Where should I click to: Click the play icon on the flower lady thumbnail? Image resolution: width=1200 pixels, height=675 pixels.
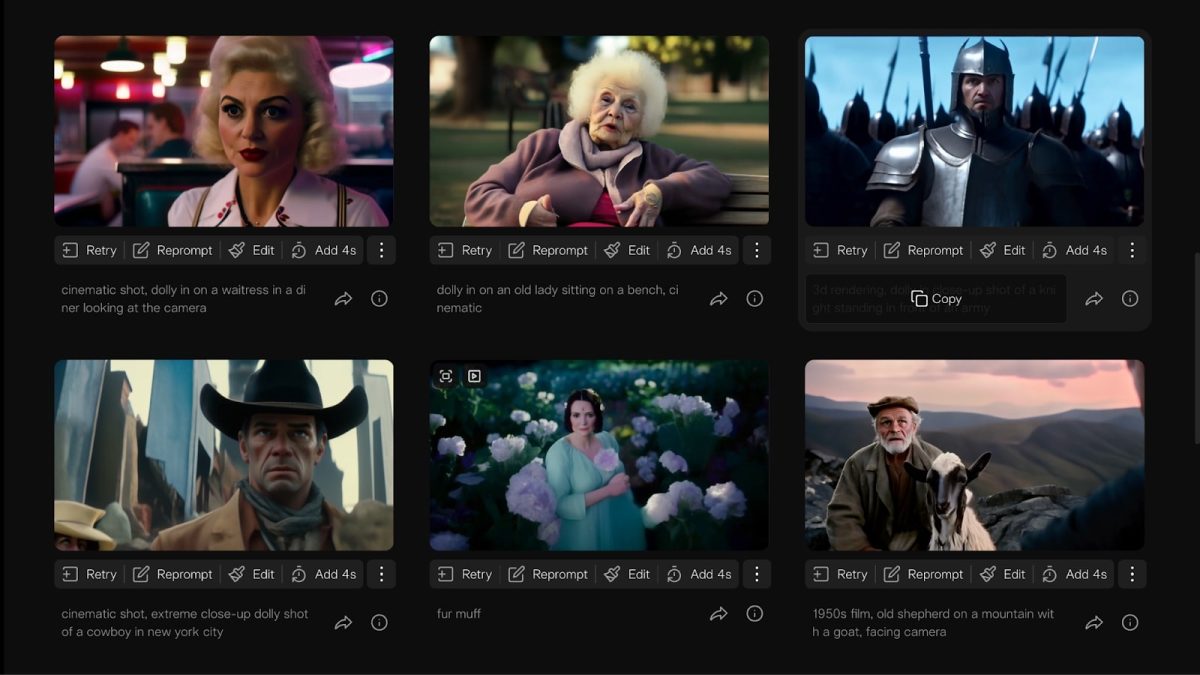(474, 376)
